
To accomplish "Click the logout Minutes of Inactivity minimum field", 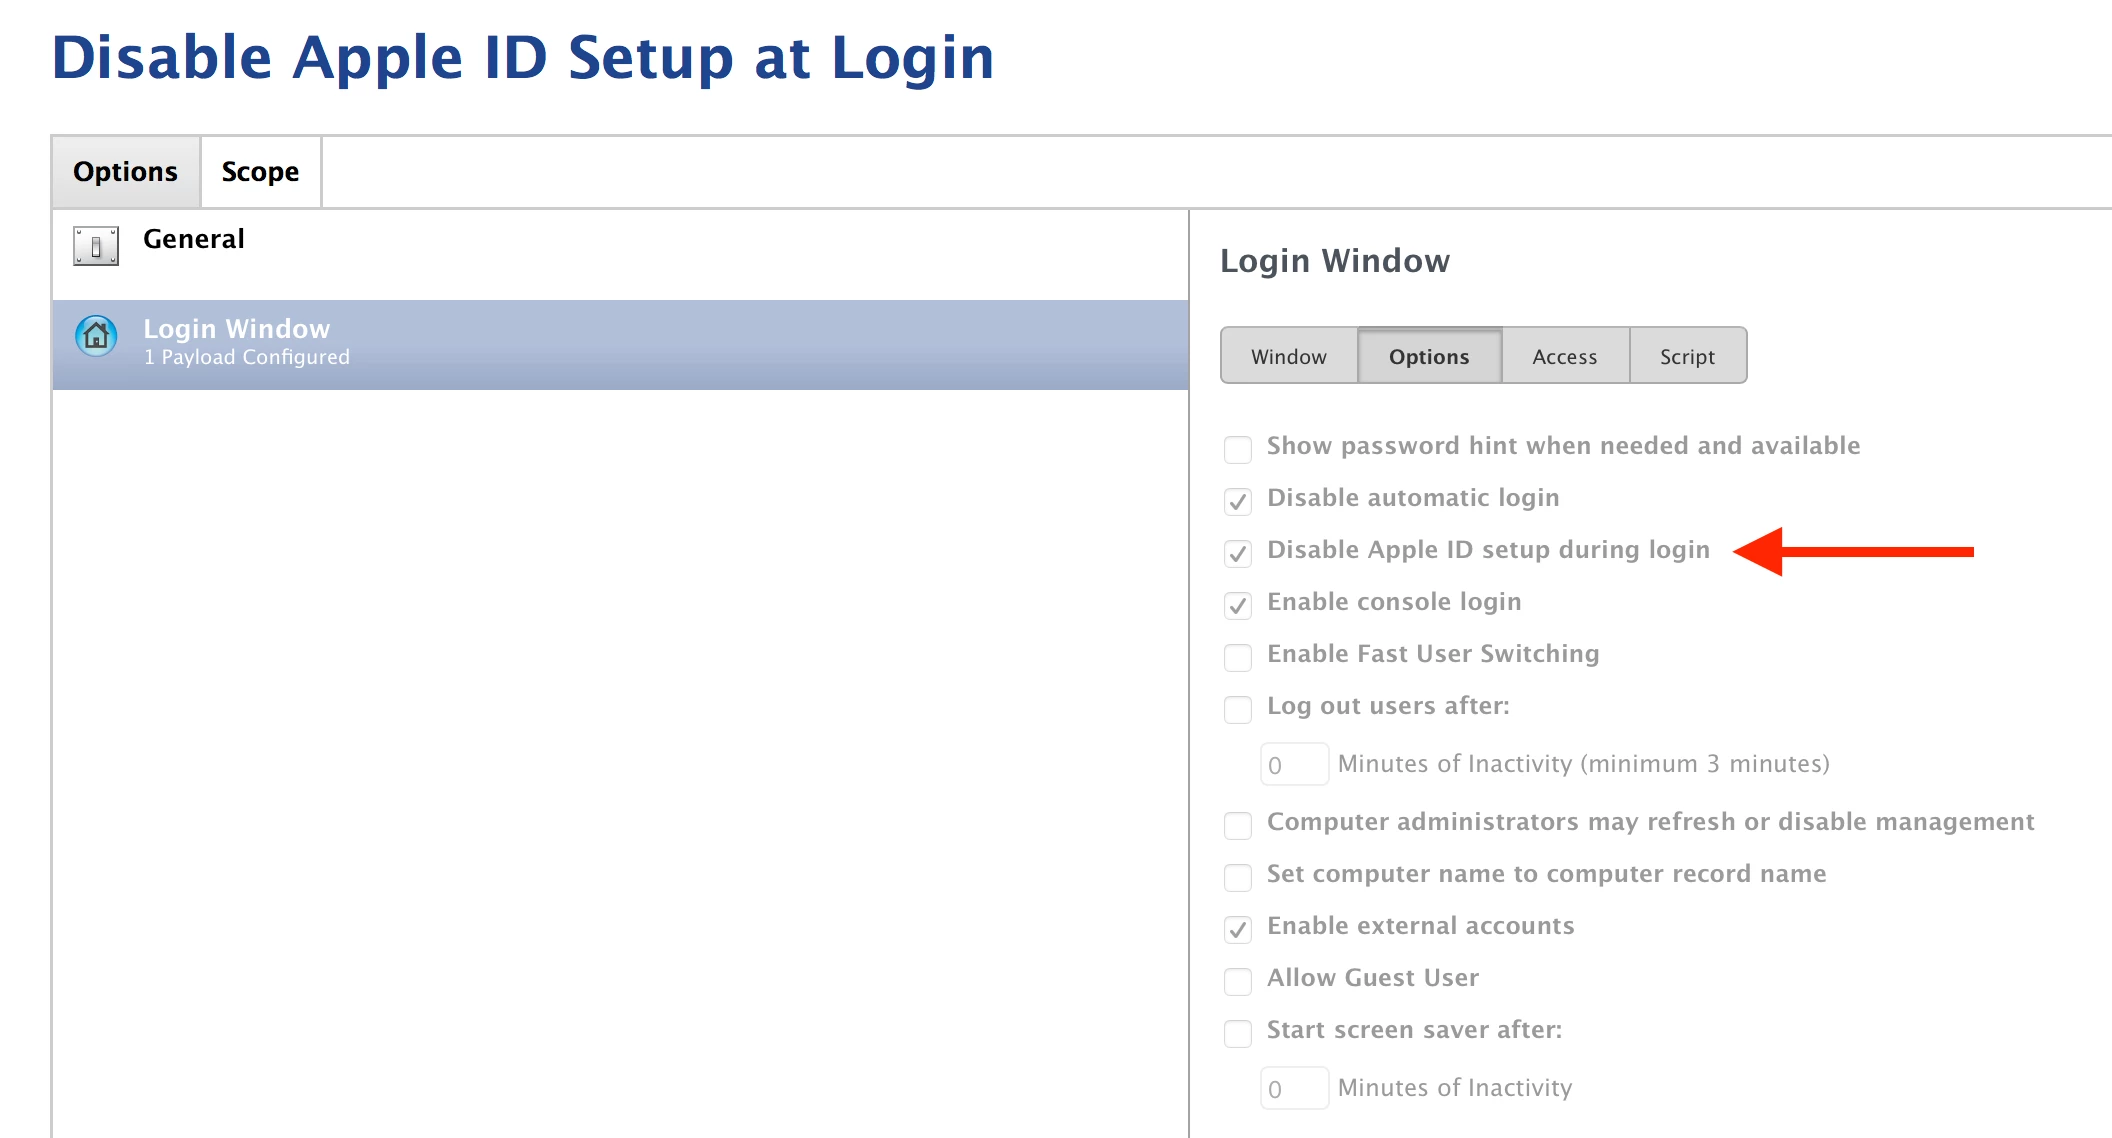I will [x=1294, y=765].
